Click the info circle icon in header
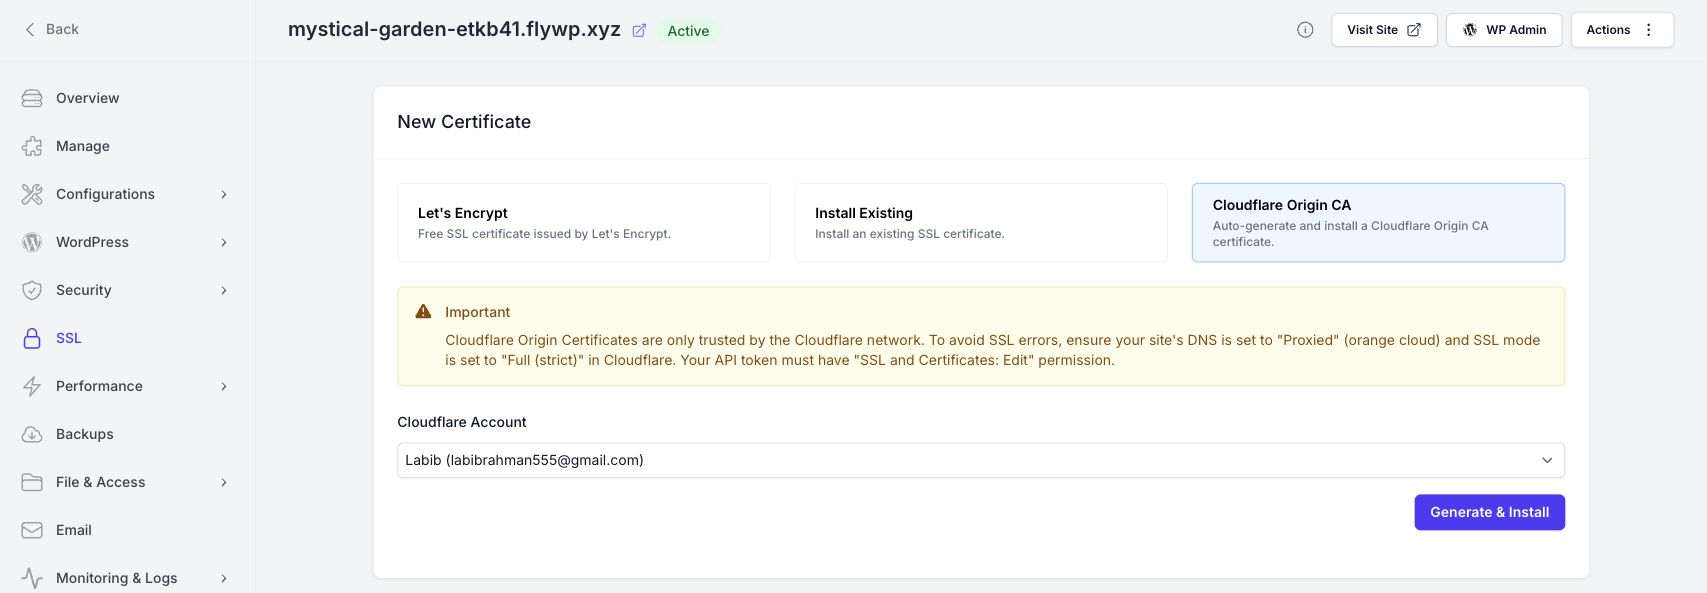This screenshot has height=593, width=1707. 1305,30
